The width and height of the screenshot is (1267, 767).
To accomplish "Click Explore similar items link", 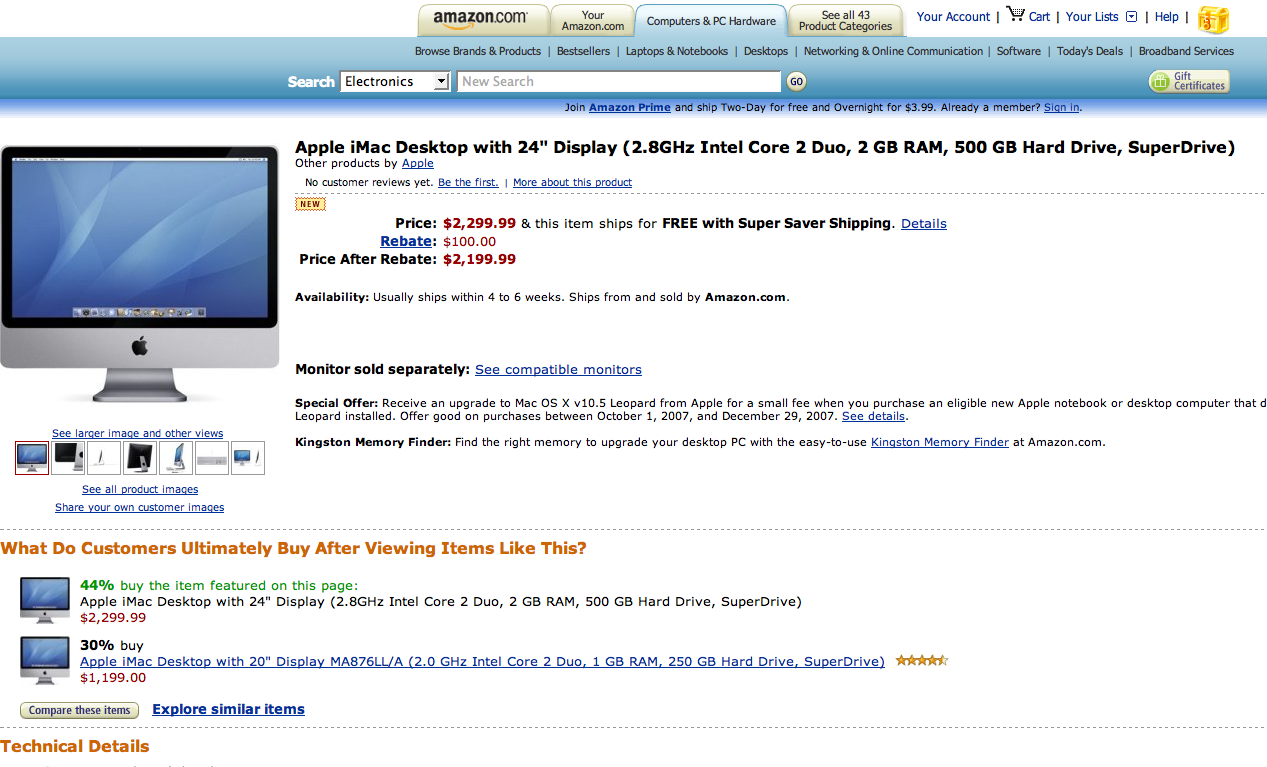I will (228, 709).
